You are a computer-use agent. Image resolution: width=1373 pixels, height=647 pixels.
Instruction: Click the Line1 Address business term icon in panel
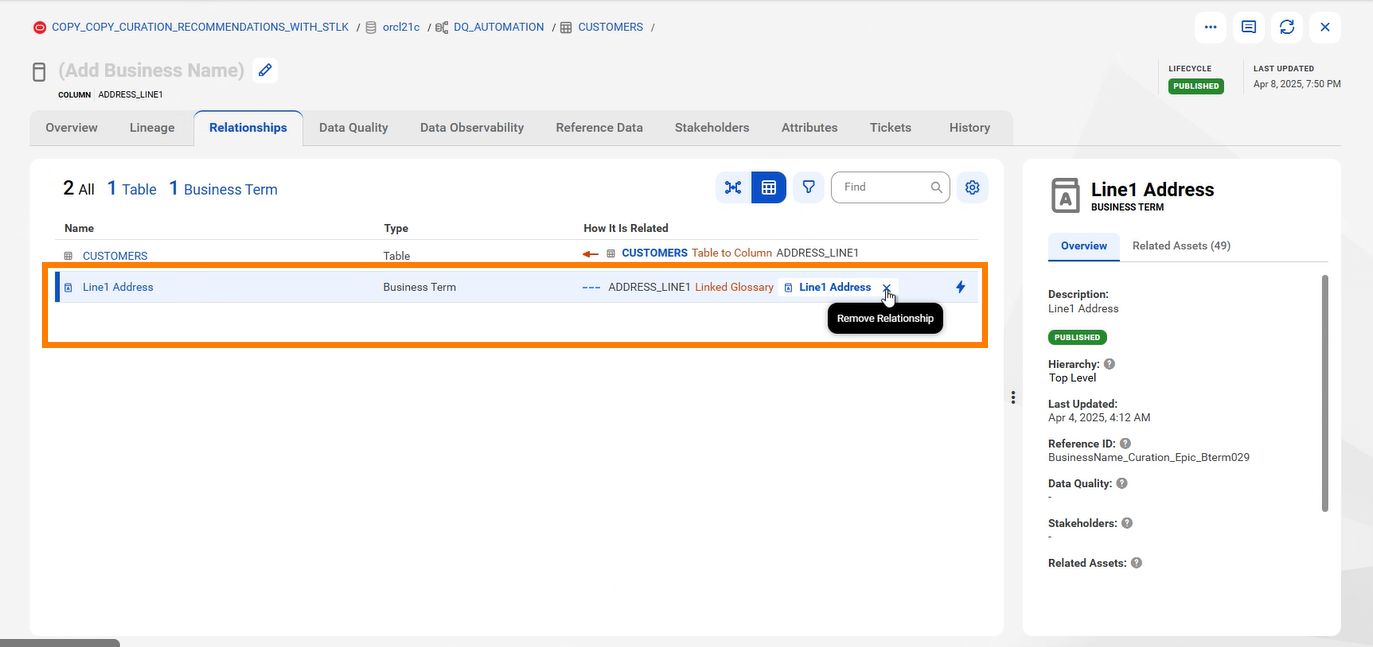coord(1066,195)
